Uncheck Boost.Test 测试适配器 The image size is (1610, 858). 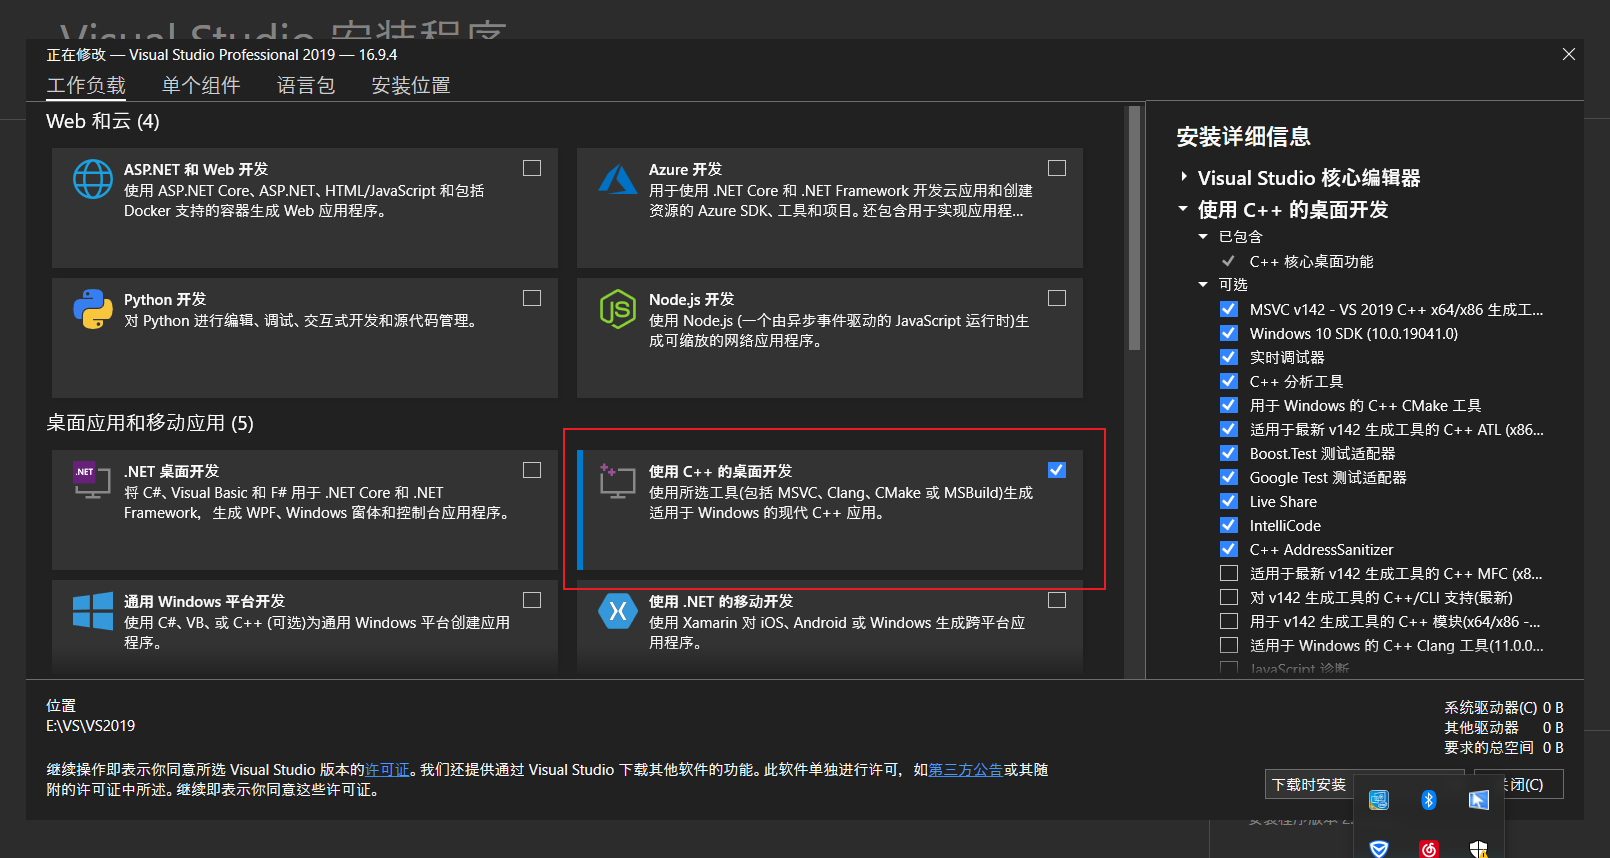pyautogui.click(x=1229, y=453)
